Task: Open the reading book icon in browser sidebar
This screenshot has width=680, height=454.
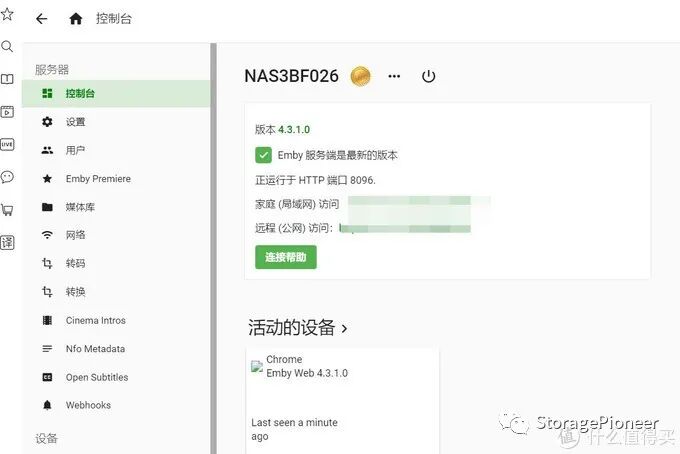Action: coord(7,79)
